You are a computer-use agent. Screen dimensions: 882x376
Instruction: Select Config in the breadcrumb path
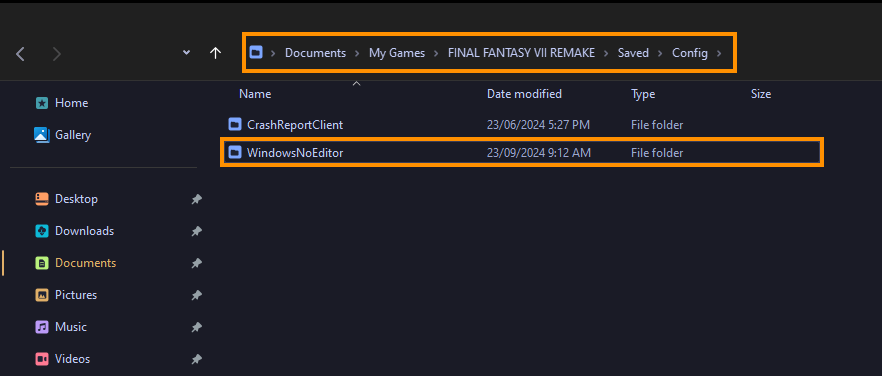coord(690,53)
